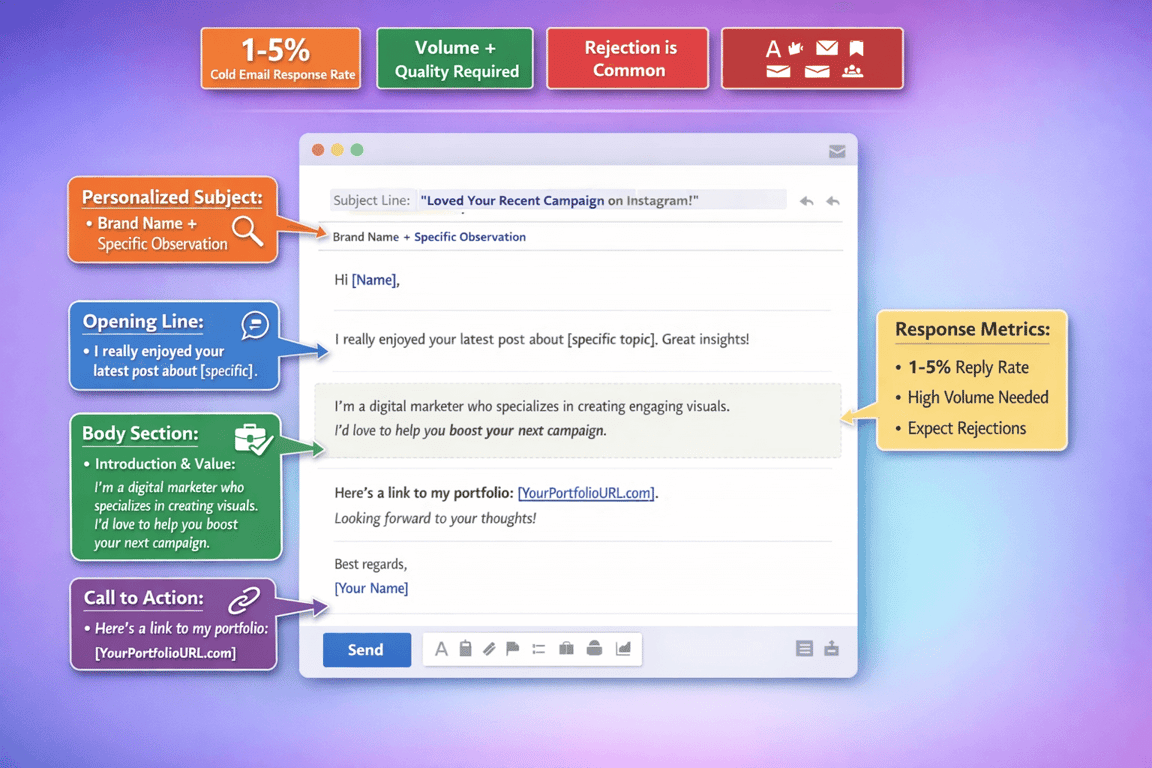The height and width of the screenshot is (768, 1152).
Task: Click the "Personalized Subject:" heading
Action: [172, 198]
